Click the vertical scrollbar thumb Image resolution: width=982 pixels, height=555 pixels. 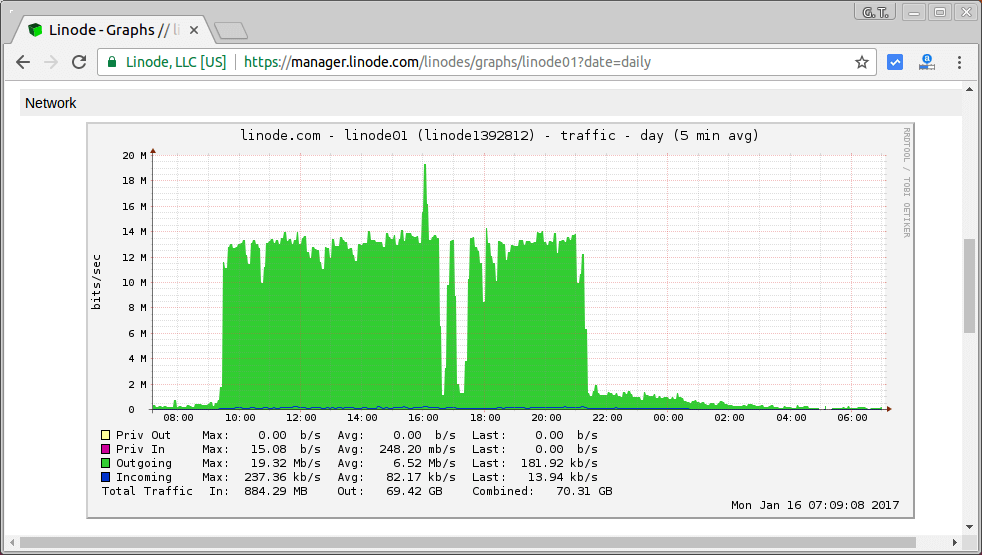pyautogui.click(x=969, y=285)
